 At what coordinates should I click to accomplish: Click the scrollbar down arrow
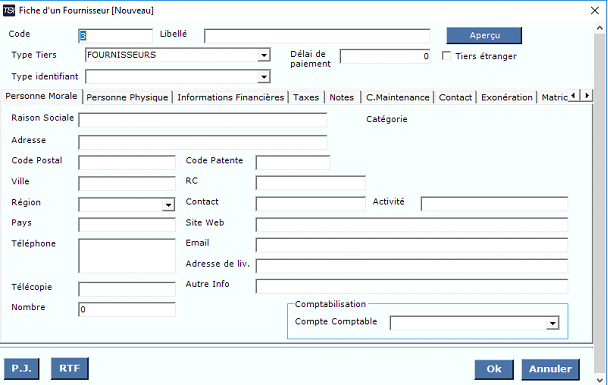[599, 379]
